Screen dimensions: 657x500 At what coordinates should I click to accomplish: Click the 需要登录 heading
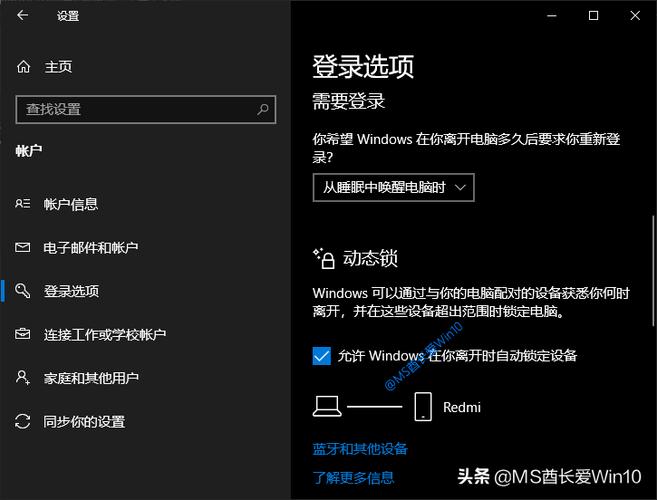click(x=349, y=101)
